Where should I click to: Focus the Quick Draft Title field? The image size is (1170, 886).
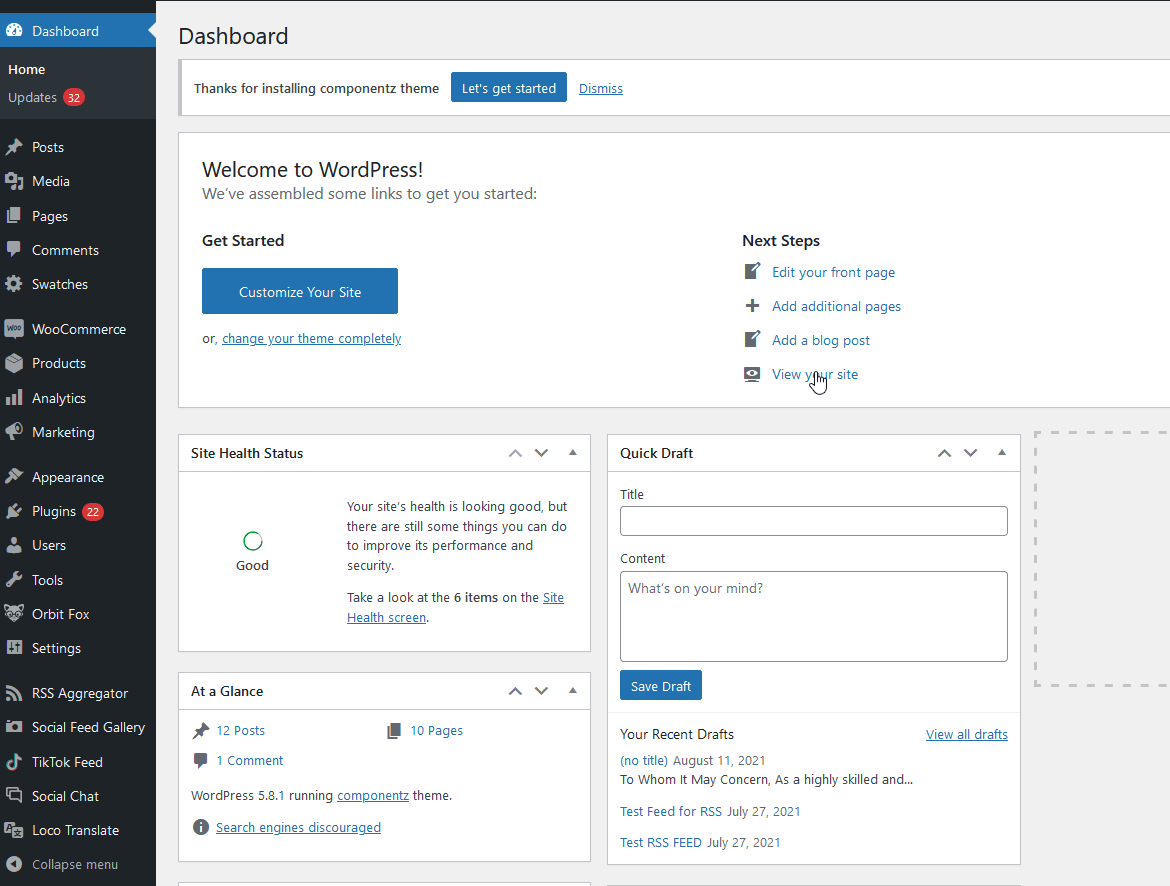pos(813,521)
